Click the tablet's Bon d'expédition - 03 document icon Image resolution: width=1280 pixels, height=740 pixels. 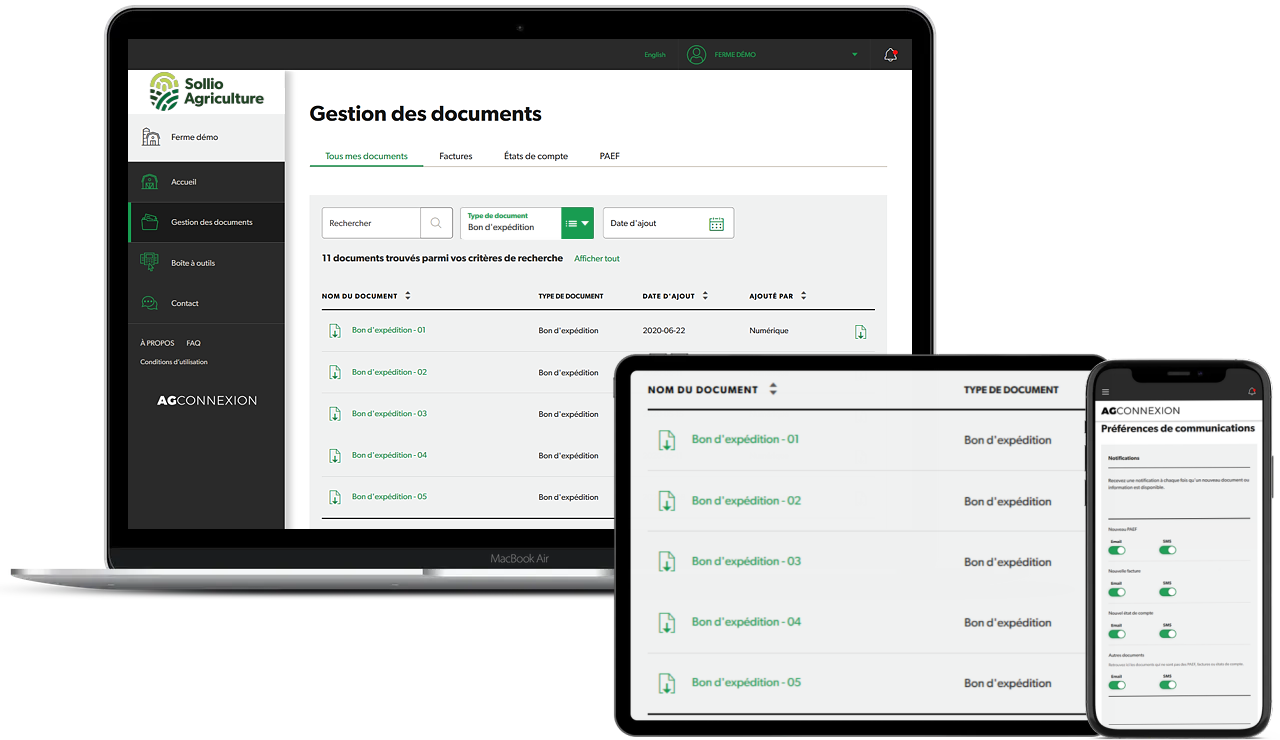click(666, 562)
